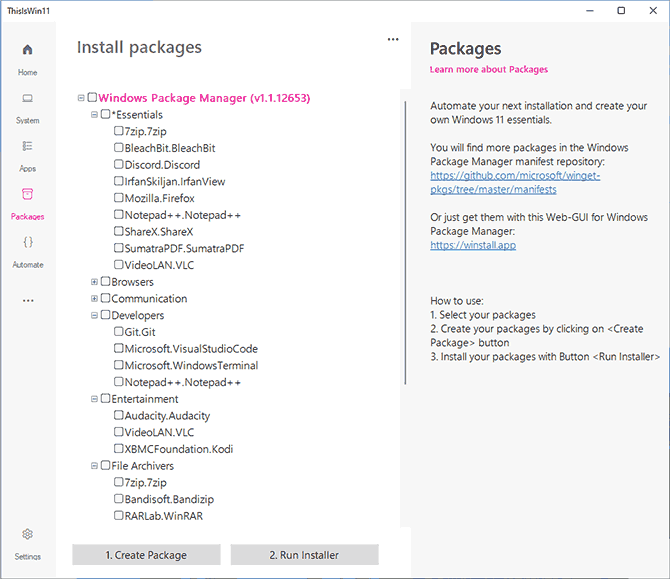Select Notepad++ row under Essentials

tap(182, 215)
